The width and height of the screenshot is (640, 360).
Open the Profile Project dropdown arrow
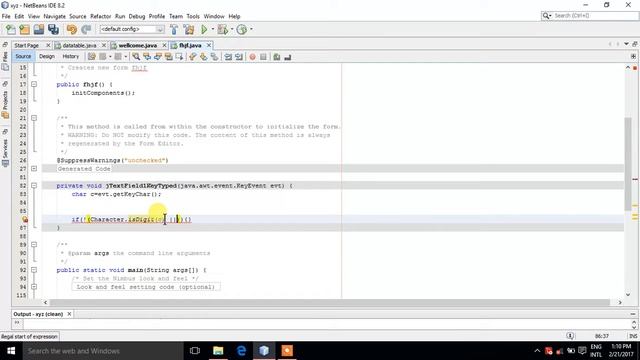(x=251, y=29)
